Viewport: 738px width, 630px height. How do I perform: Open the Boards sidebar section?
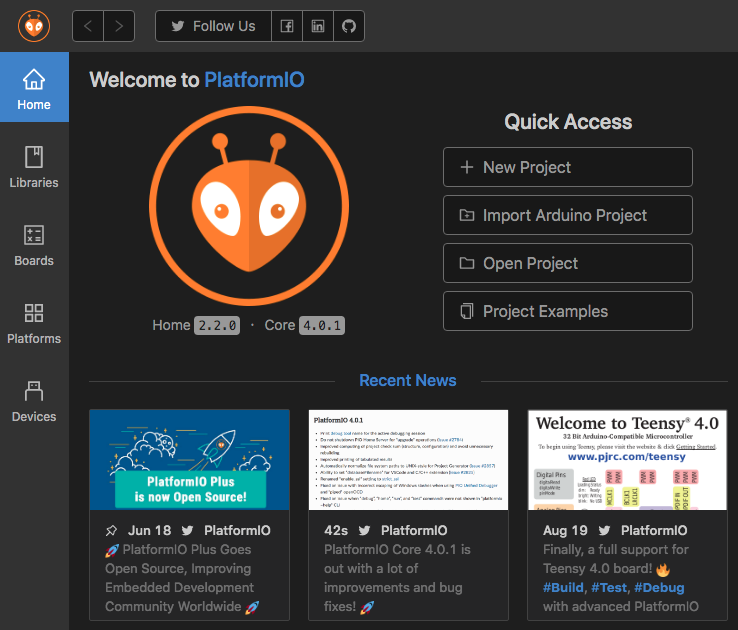coord(34,245)
